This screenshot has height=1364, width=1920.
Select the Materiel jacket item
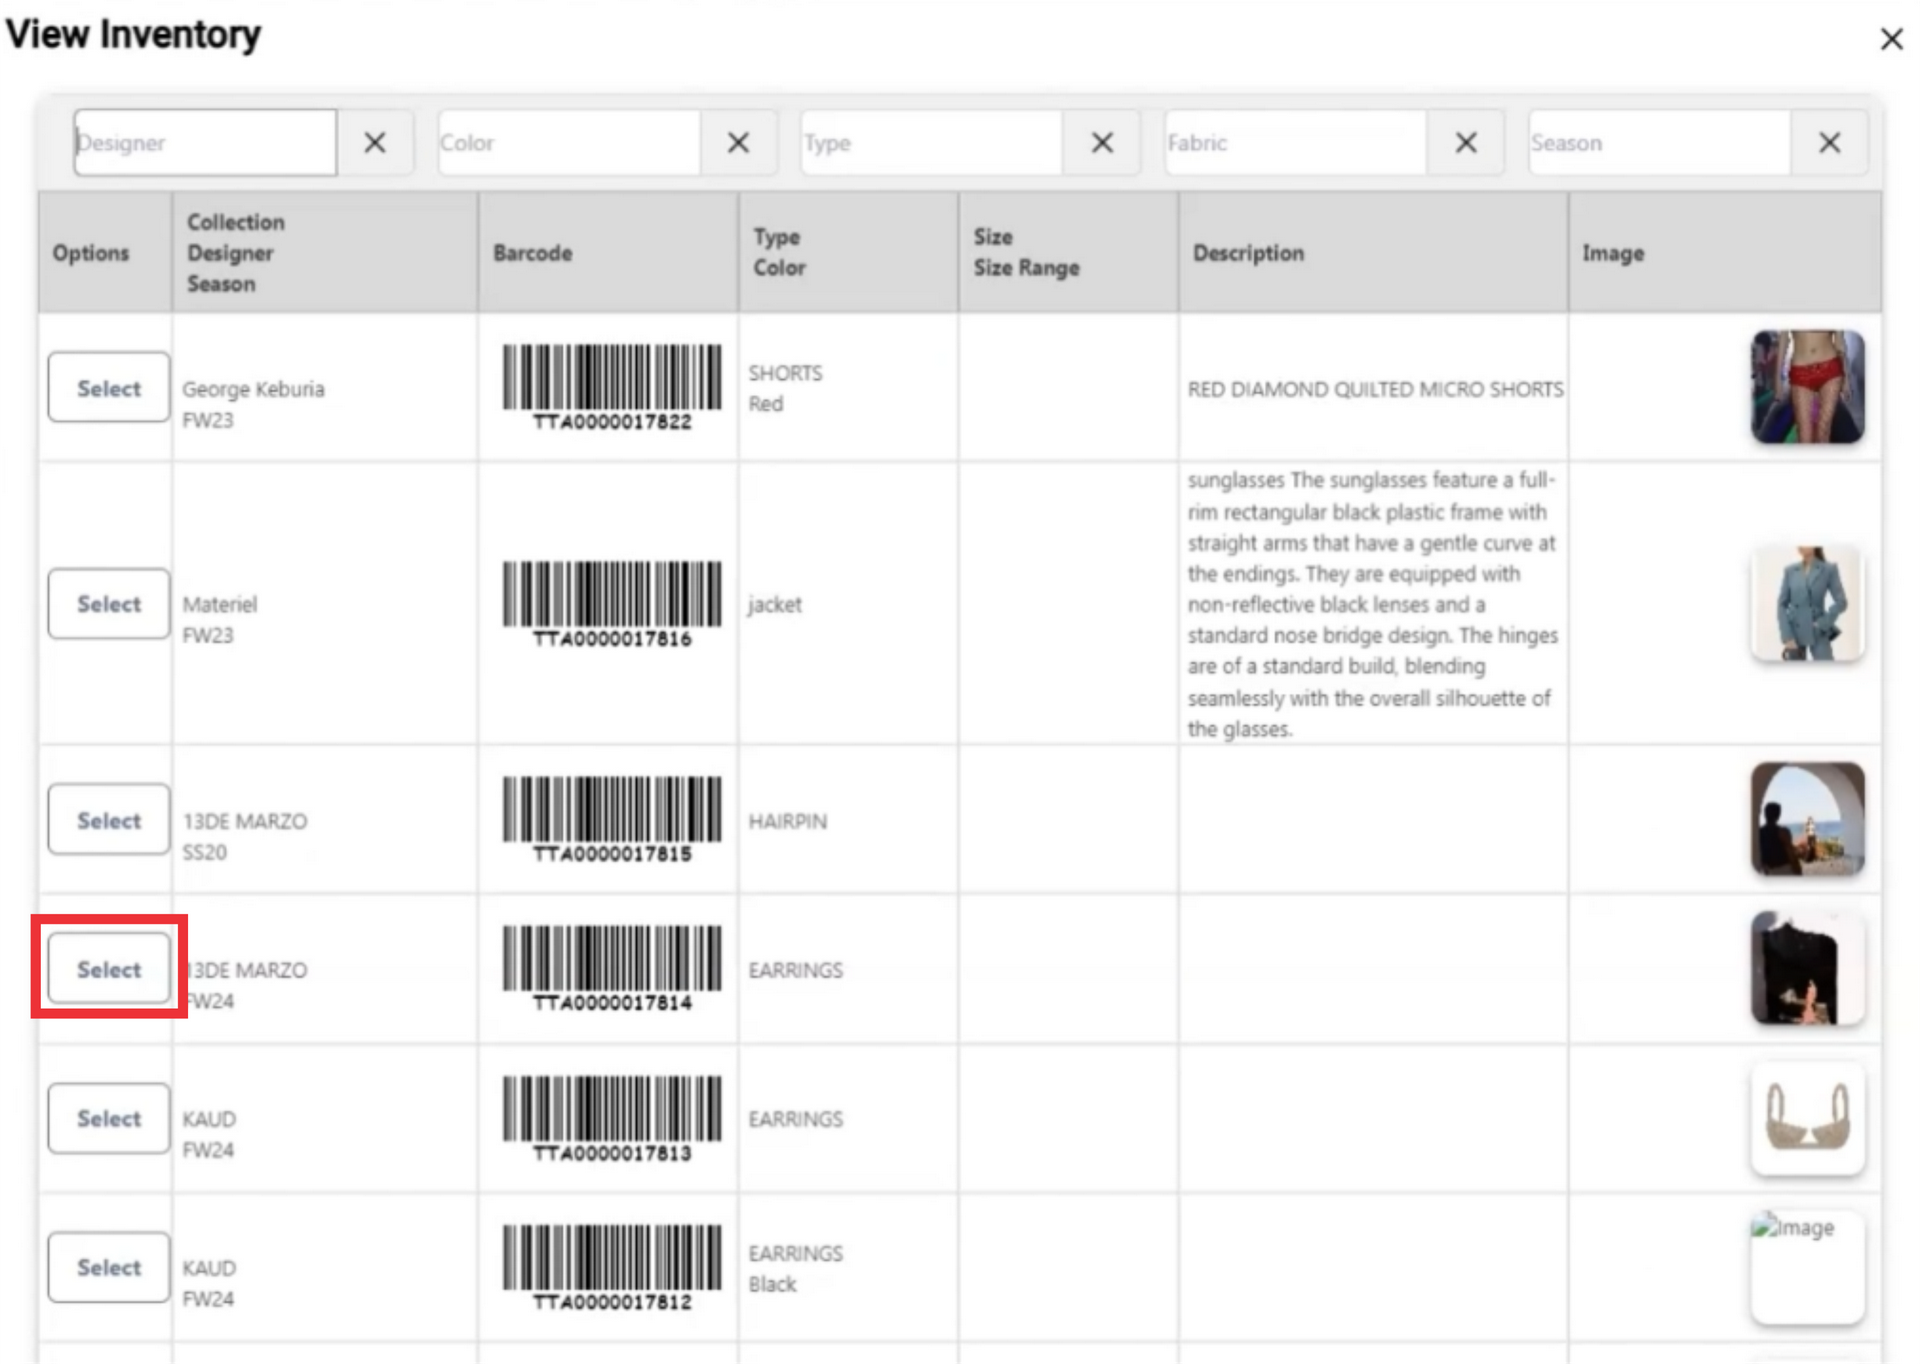(x=109, y=604)
